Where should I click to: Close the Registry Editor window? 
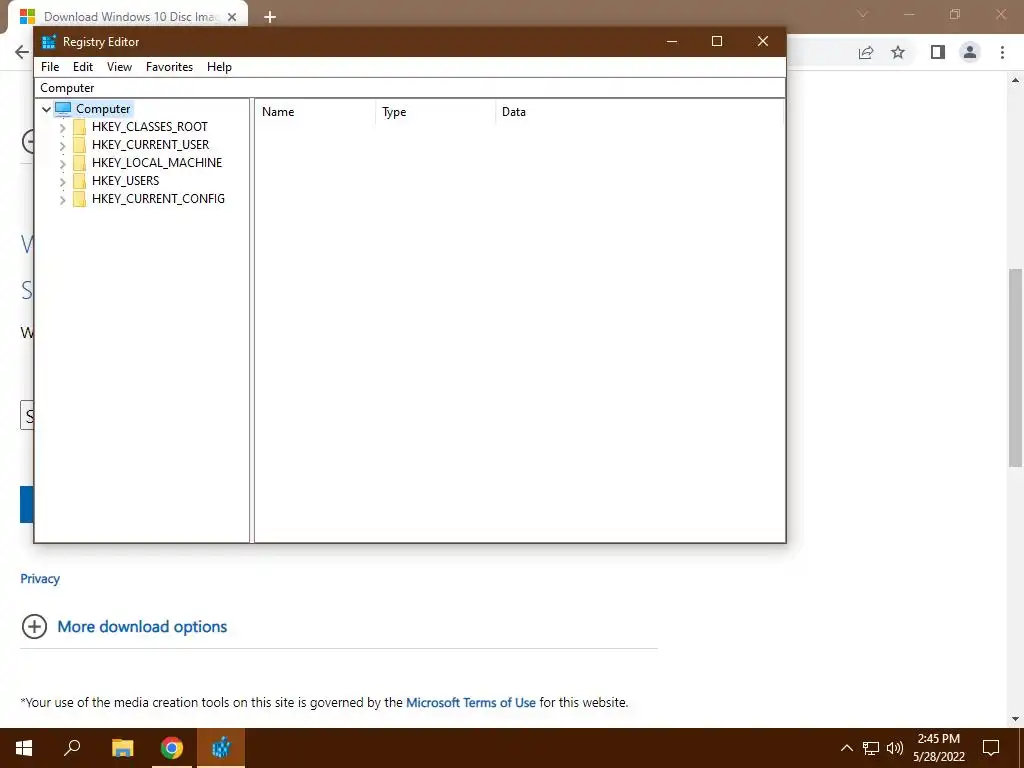(763, 41)
